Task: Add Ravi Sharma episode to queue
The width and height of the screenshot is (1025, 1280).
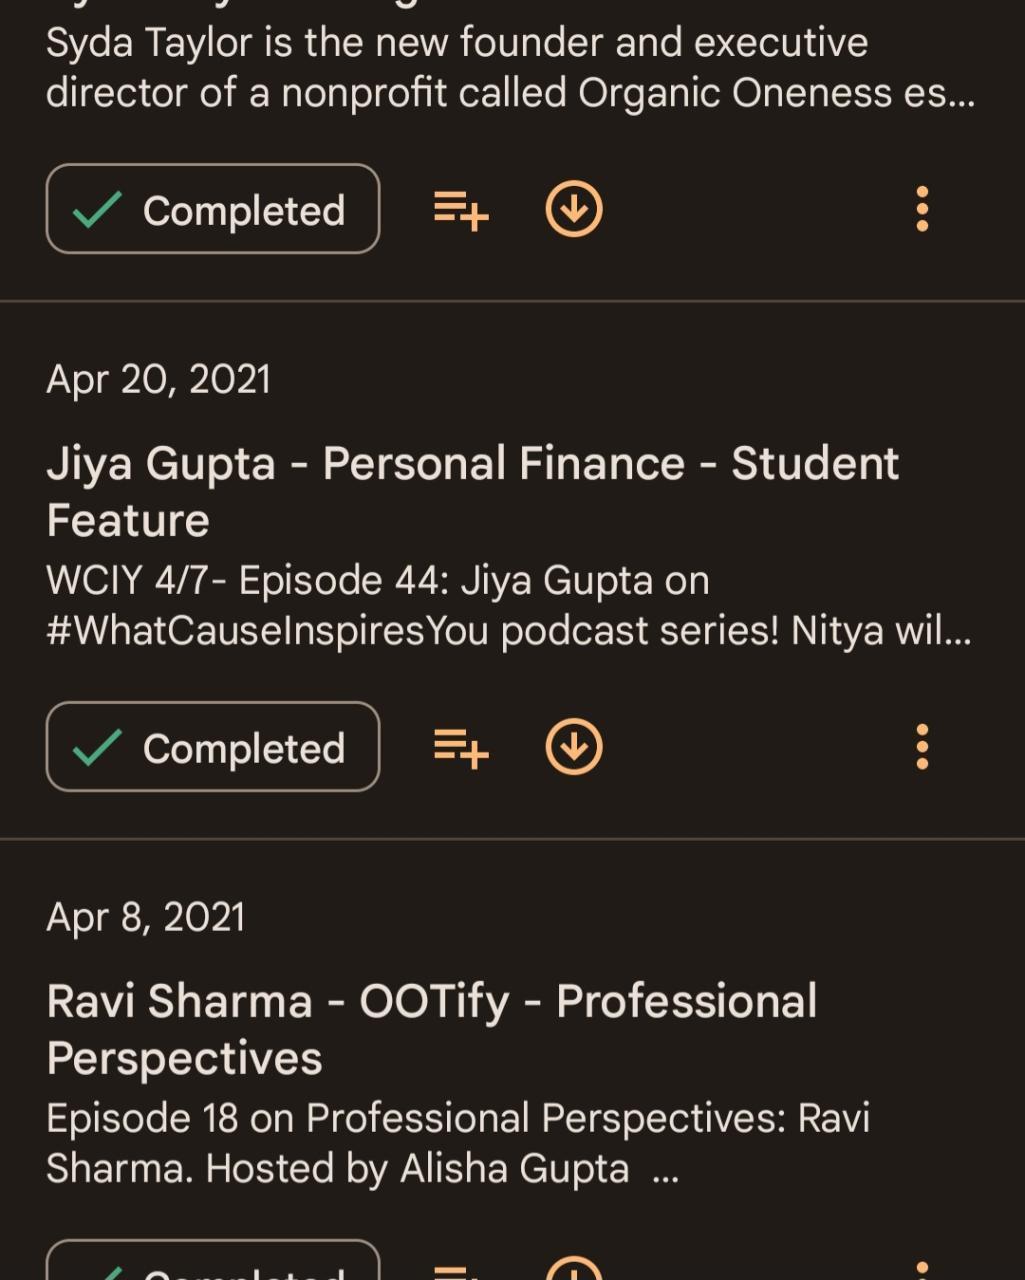Action: 461,1270
